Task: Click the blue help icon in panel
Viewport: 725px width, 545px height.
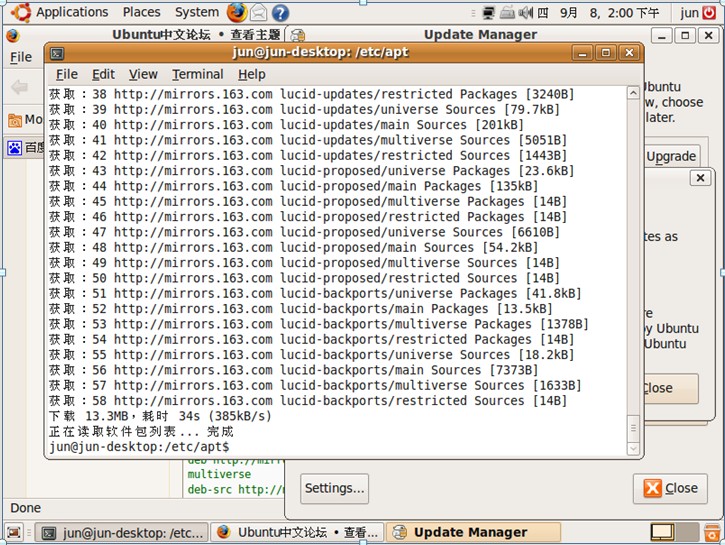Action: click(281, 12)
